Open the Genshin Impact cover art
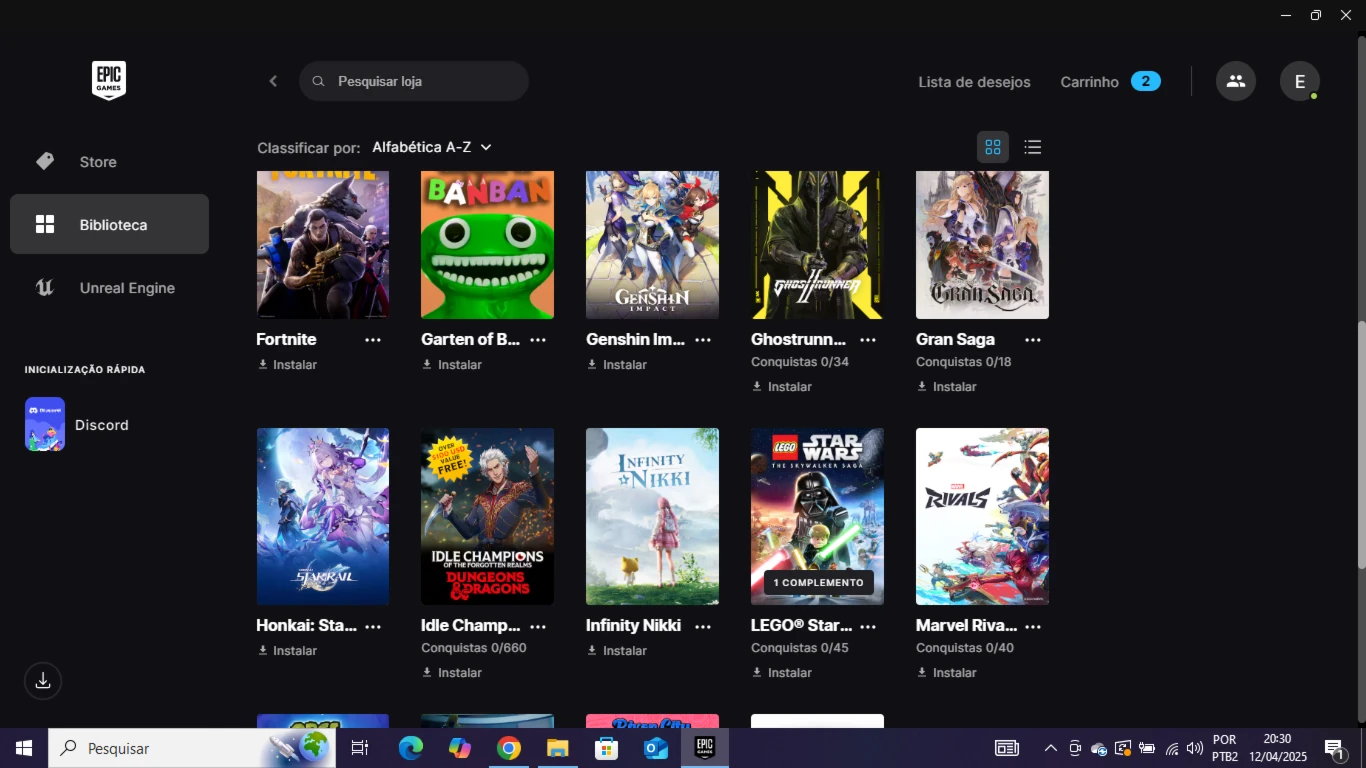 652,245
